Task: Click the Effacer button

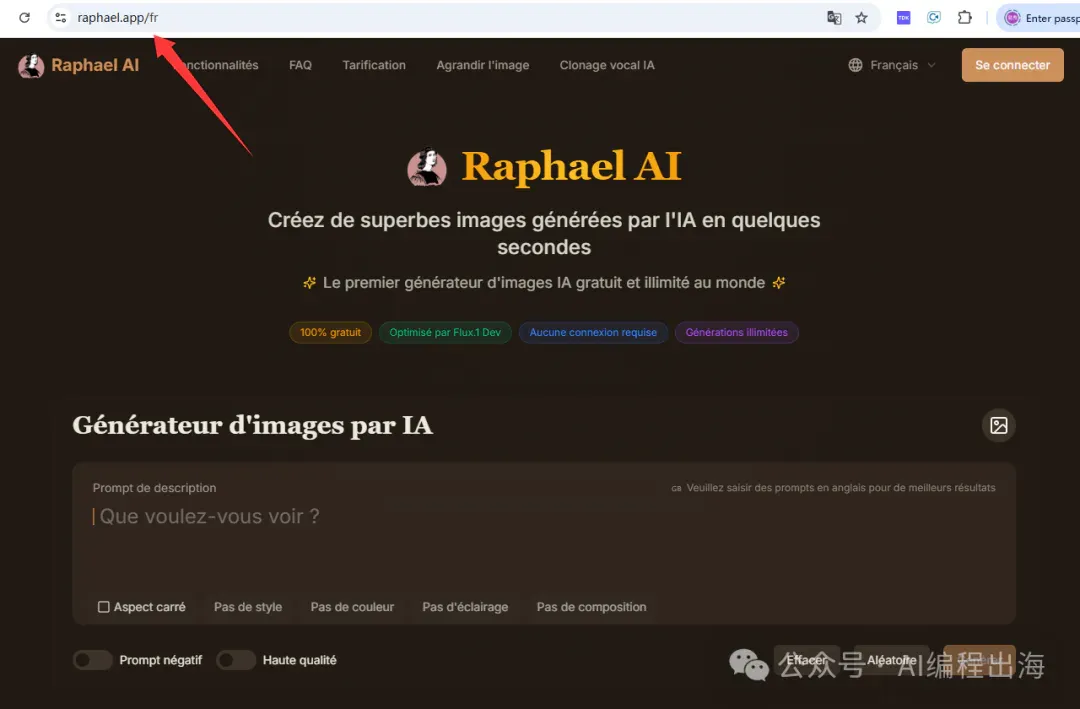Action: coord(807,660)
